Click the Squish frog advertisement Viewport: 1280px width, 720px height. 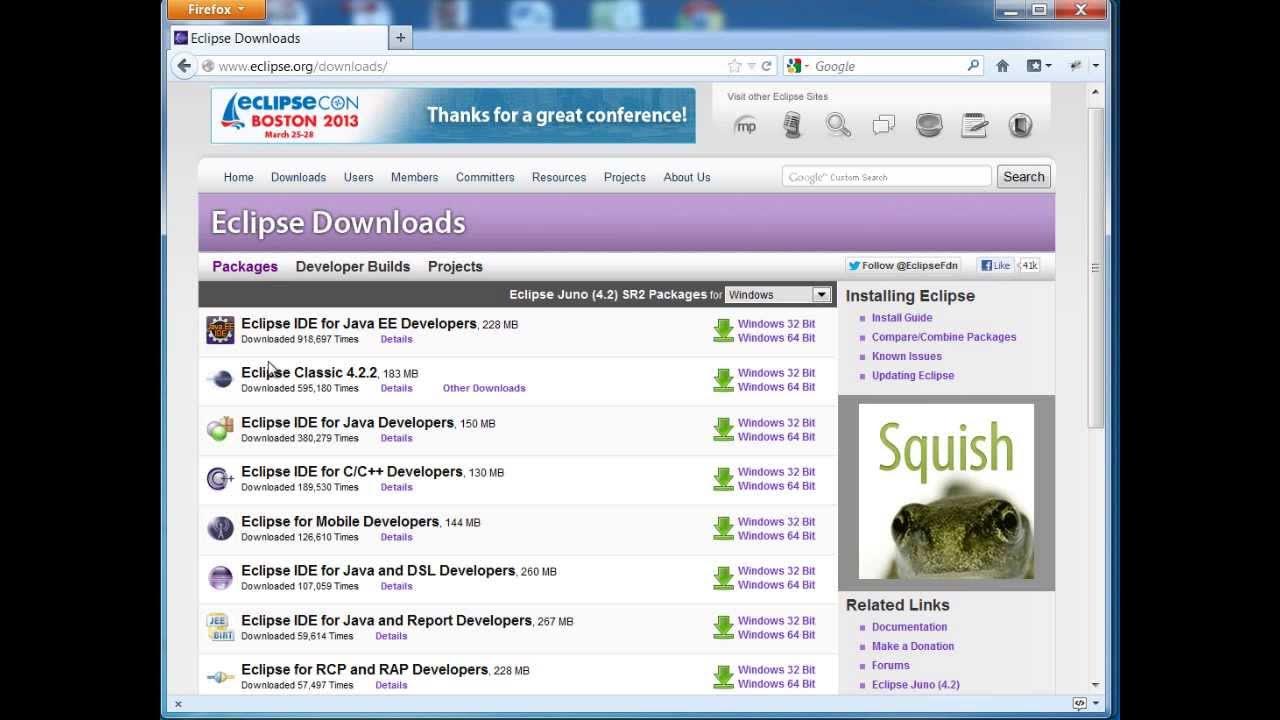946,492
